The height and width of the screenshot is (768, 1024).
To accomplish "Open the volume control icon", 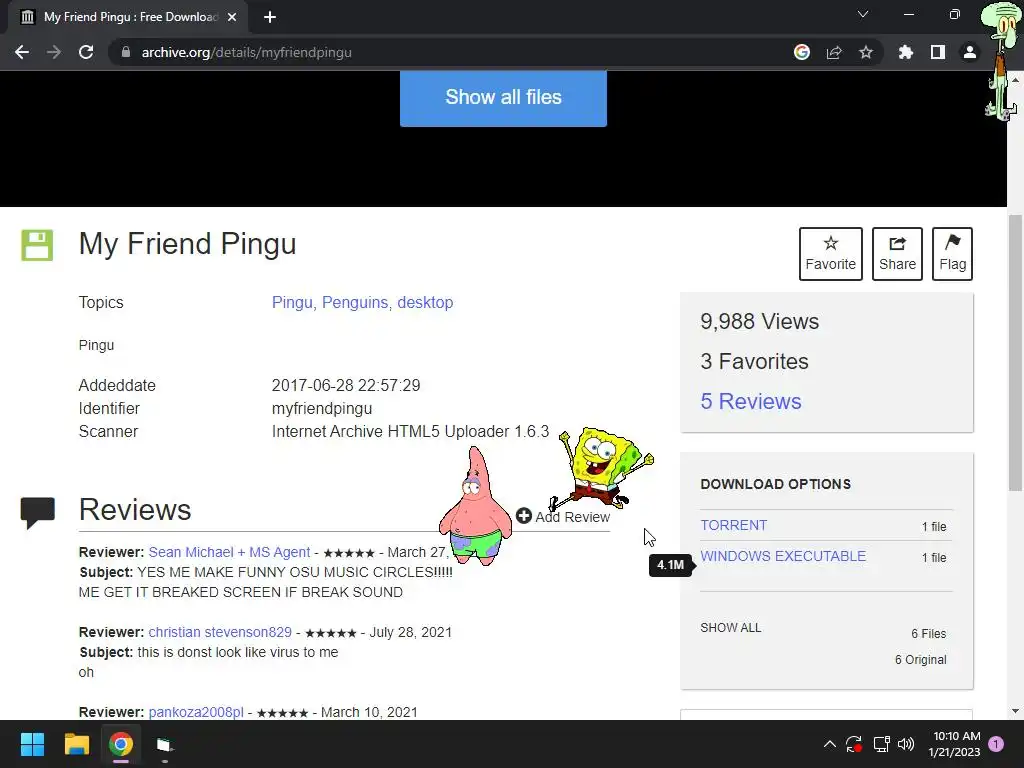I will [x=906, y=744].
